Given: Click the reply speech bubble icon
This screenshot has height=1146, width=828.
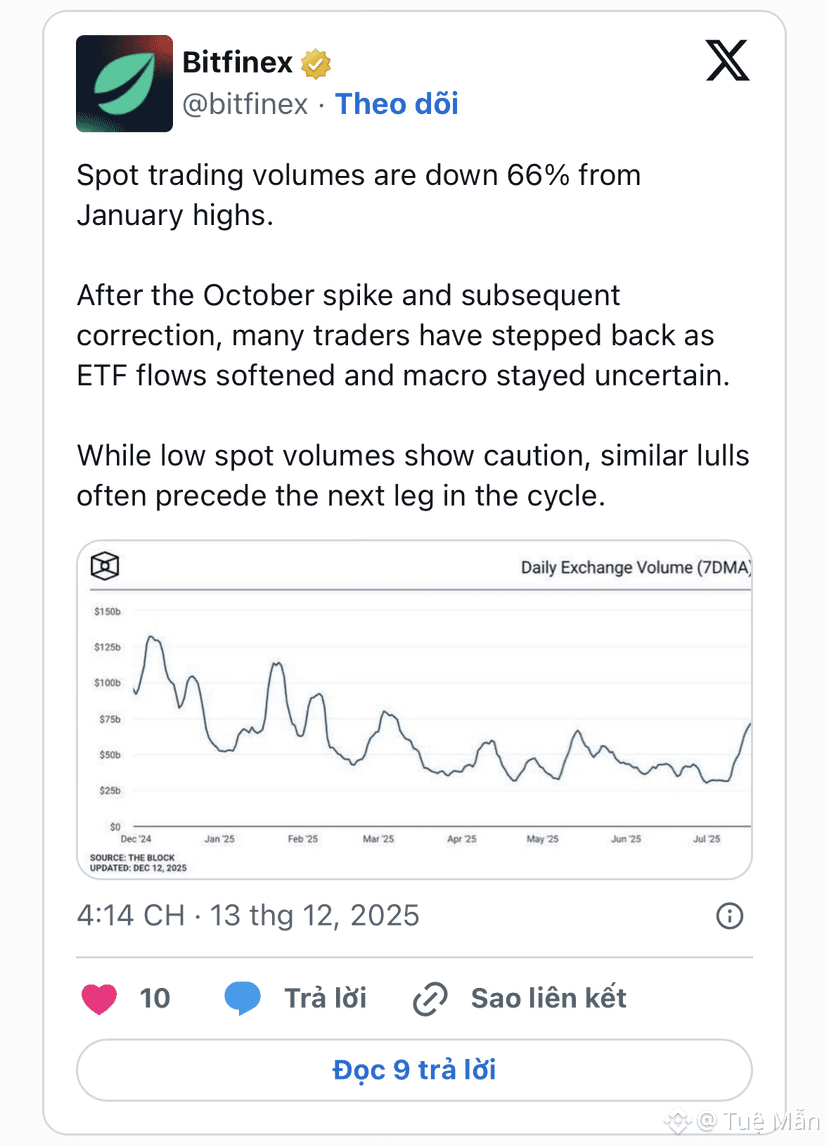Looking at the screenshot, I should coord(242,998).
